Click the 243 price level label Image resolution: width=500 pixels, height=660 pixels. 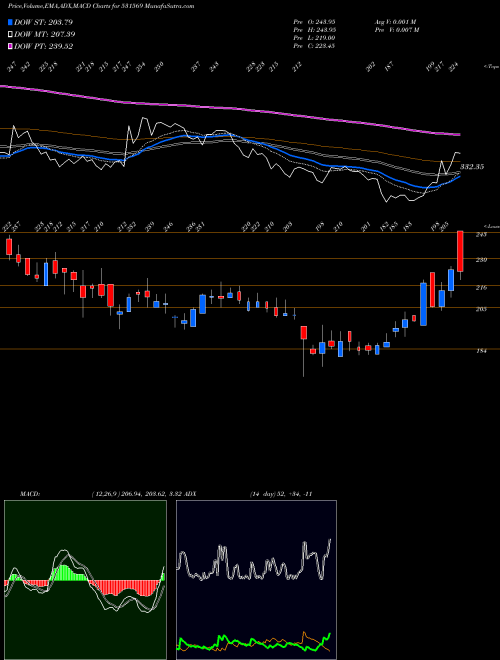(481, 234)
